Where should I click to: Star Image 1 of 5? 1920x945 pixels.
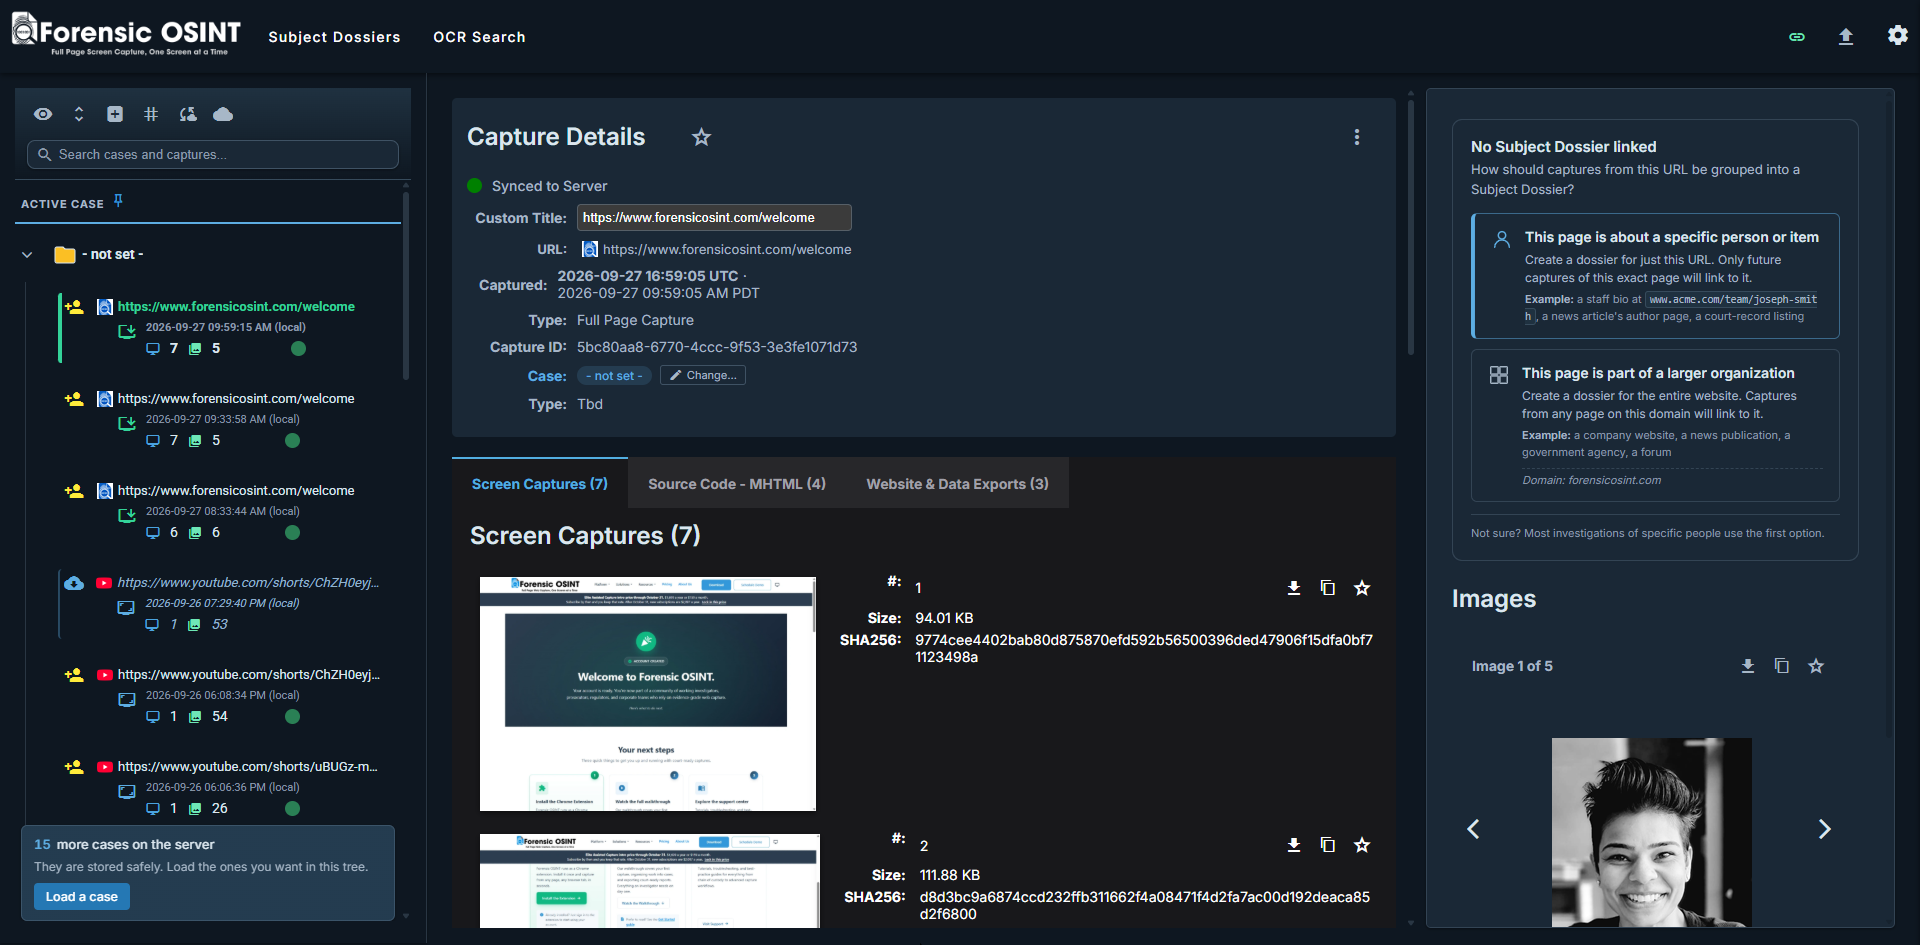pyautogui.click(x=1816, y=666)
